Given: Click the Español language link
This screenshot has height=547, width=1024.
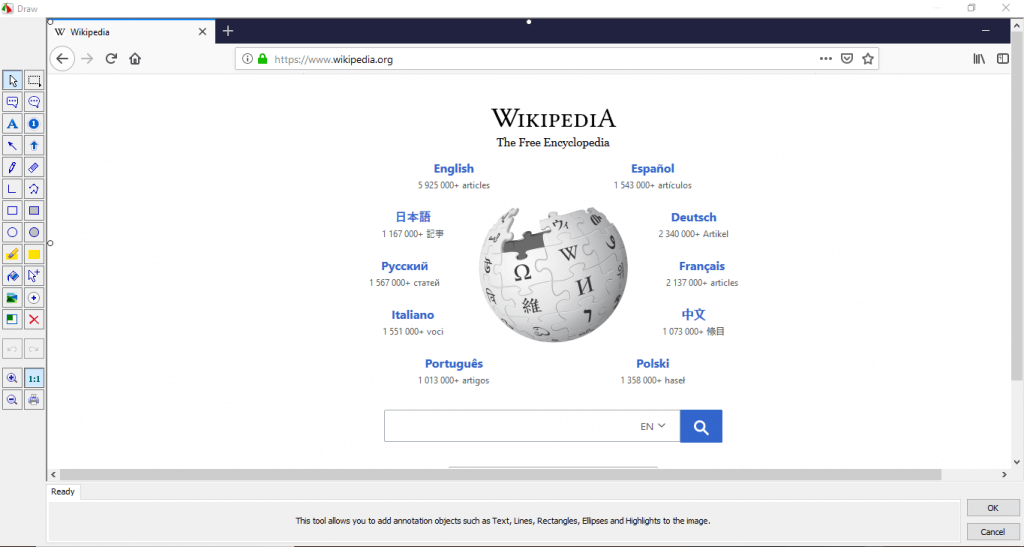Looking at the screenshot, I should pyautogui.click(x=652, y=168).
